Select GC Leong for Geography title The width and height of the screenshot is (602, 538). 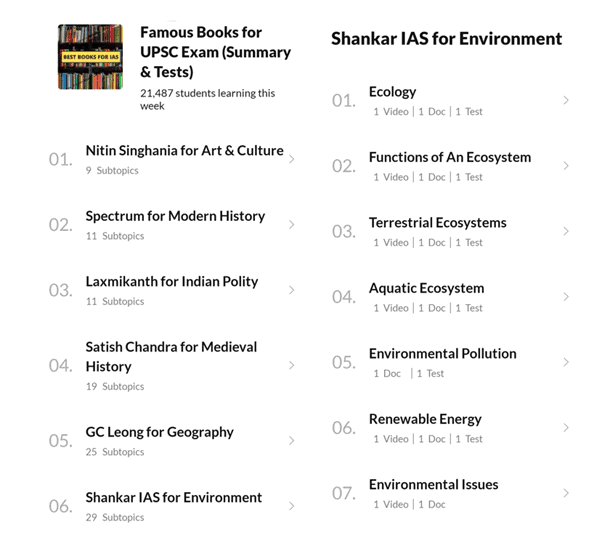point(160,432)
